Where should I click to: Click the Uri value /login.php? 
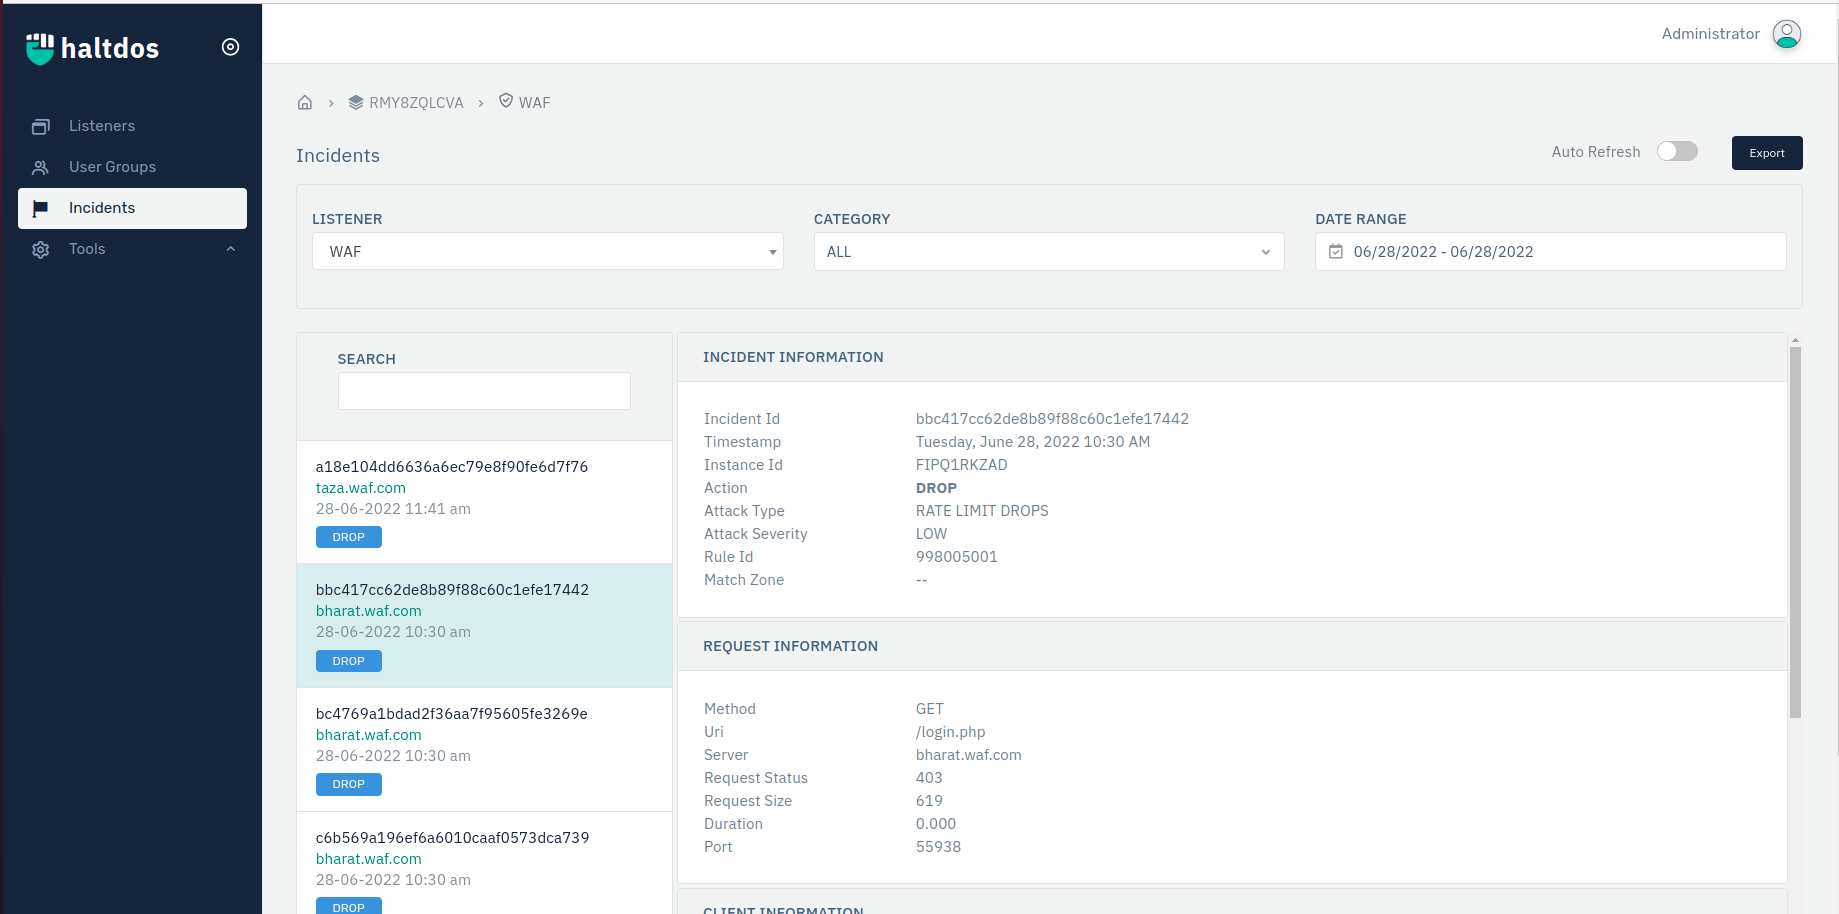[950, 732]
